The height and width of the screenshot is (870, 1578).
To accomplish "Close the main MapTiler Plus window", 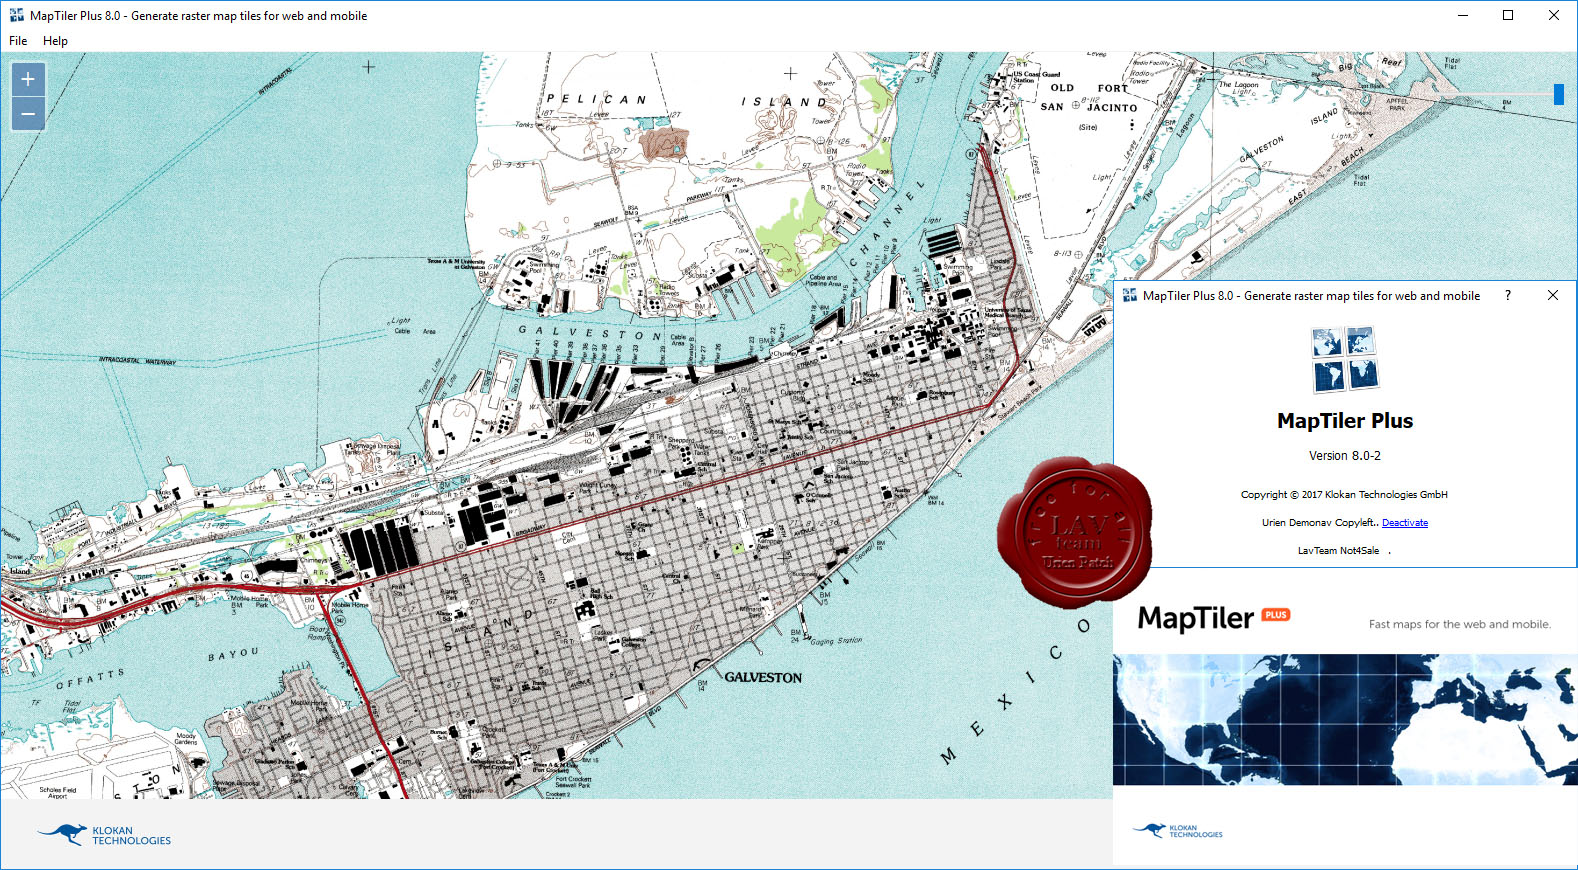I will coord(1554,15).
